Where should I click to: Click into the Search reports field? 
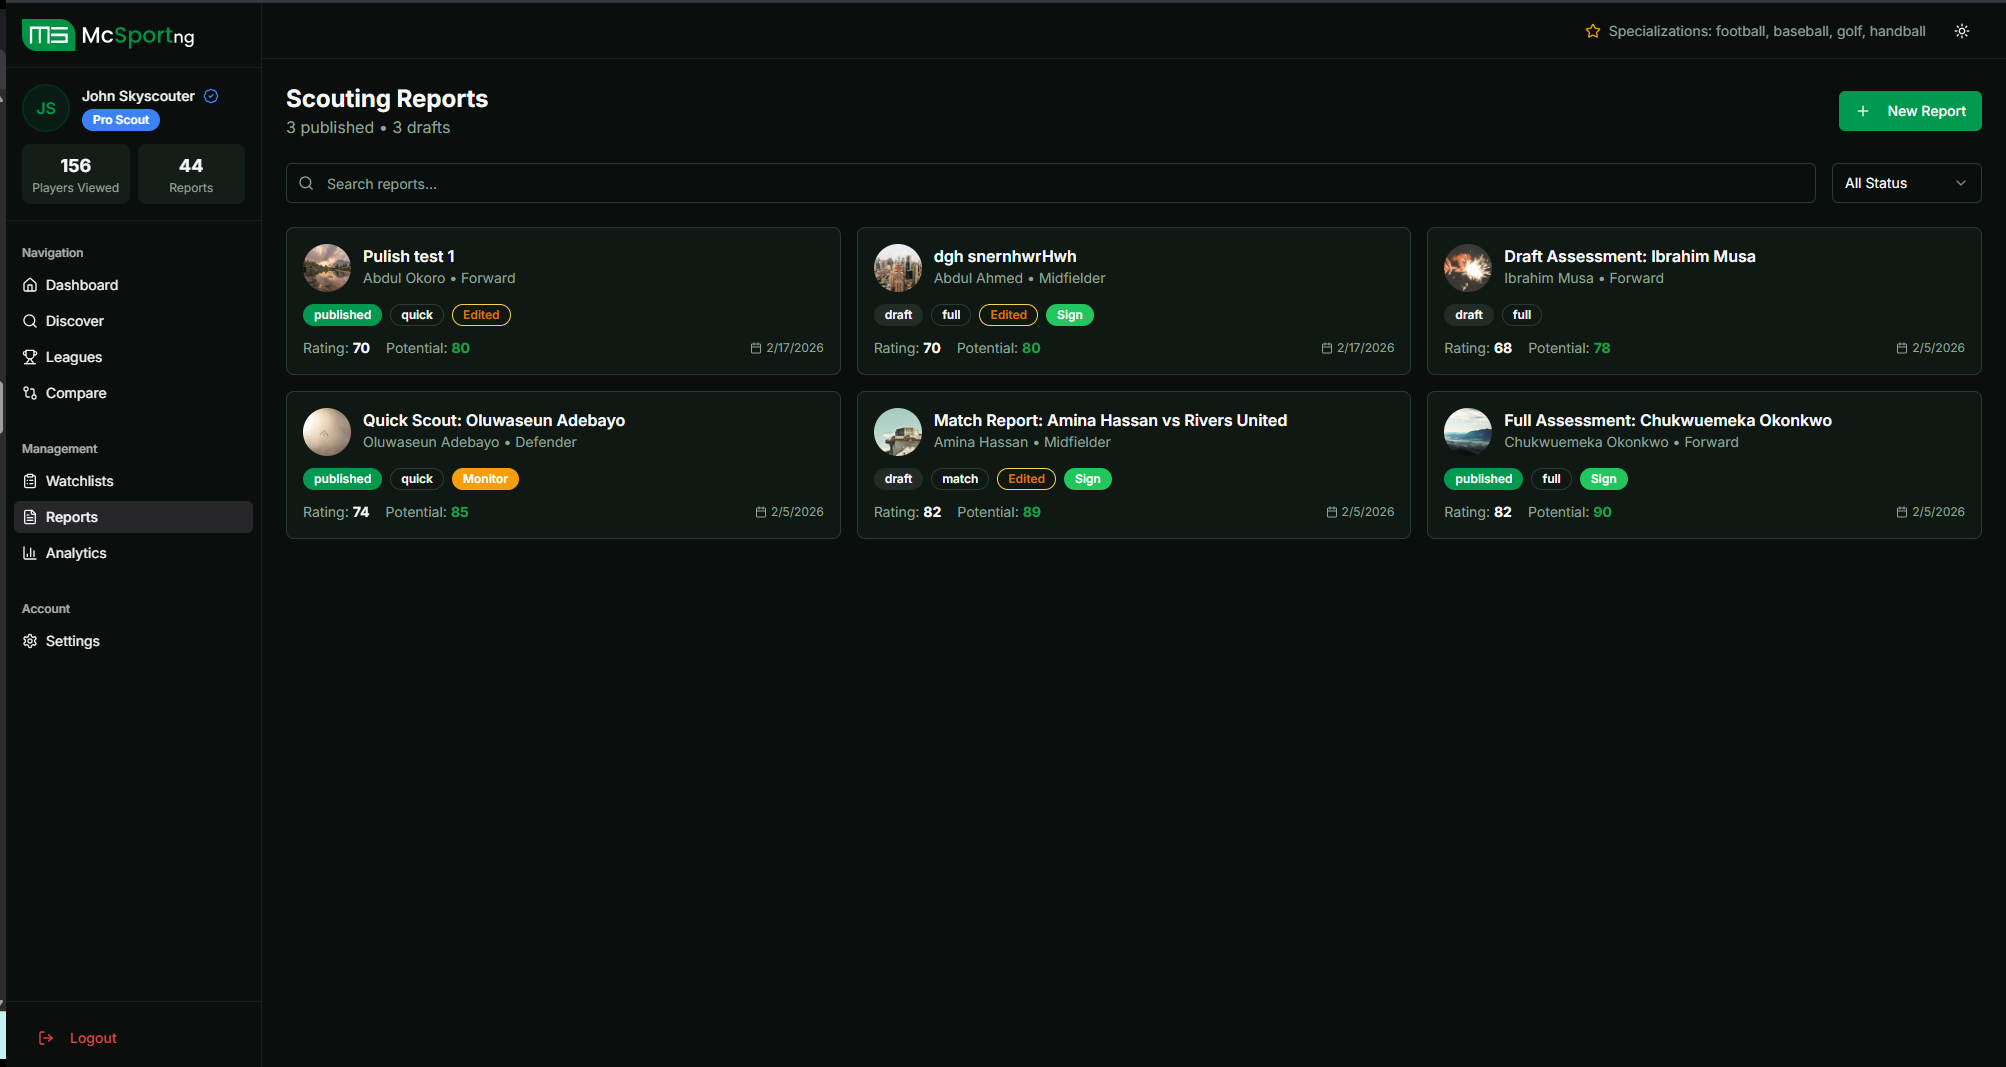click(x=1050, y=184)
